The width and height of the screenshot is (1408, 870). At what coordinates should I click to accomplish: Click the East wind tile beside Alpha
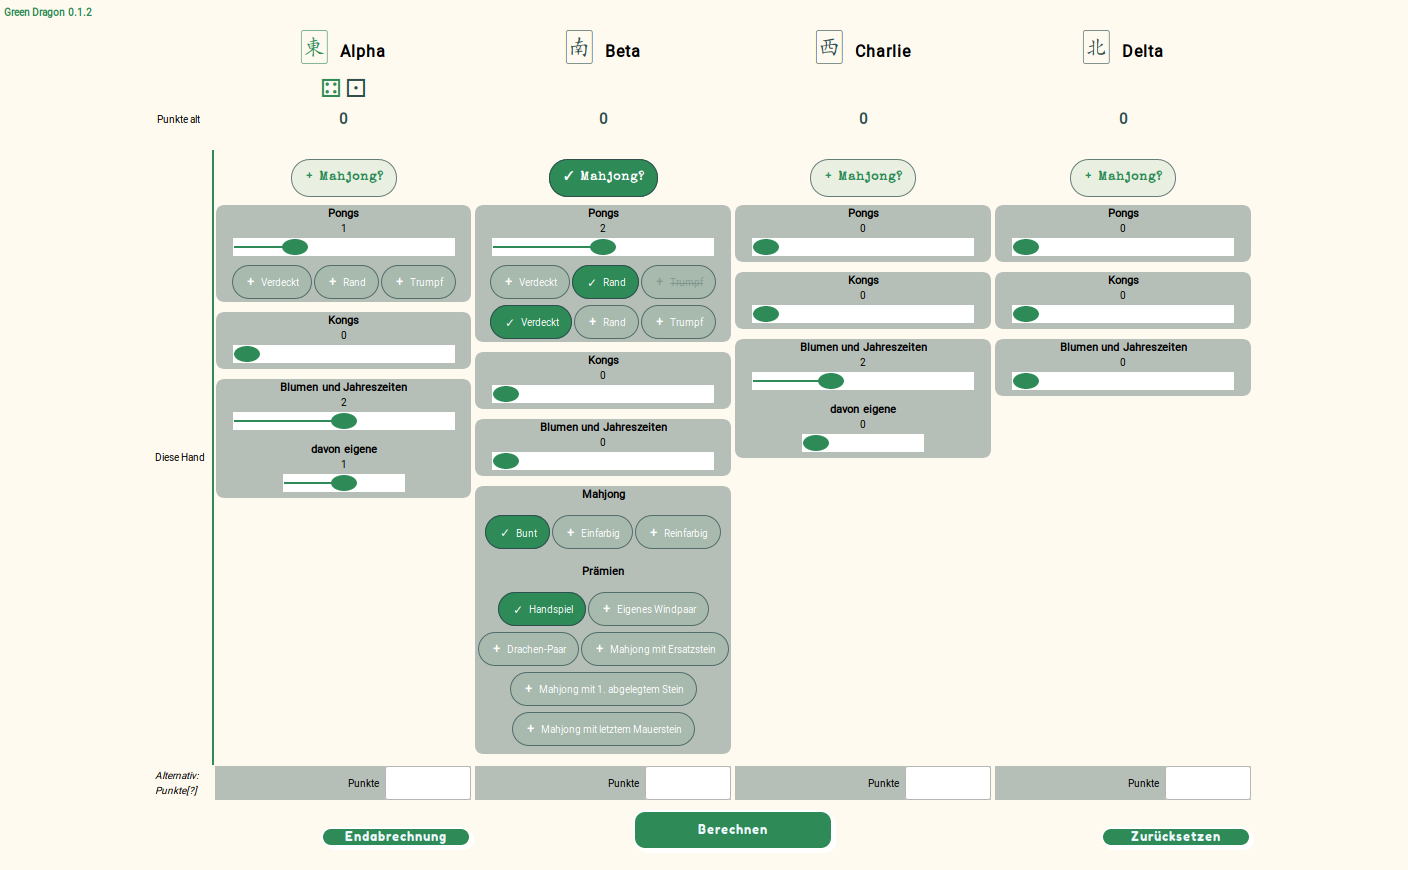[314, 47]
